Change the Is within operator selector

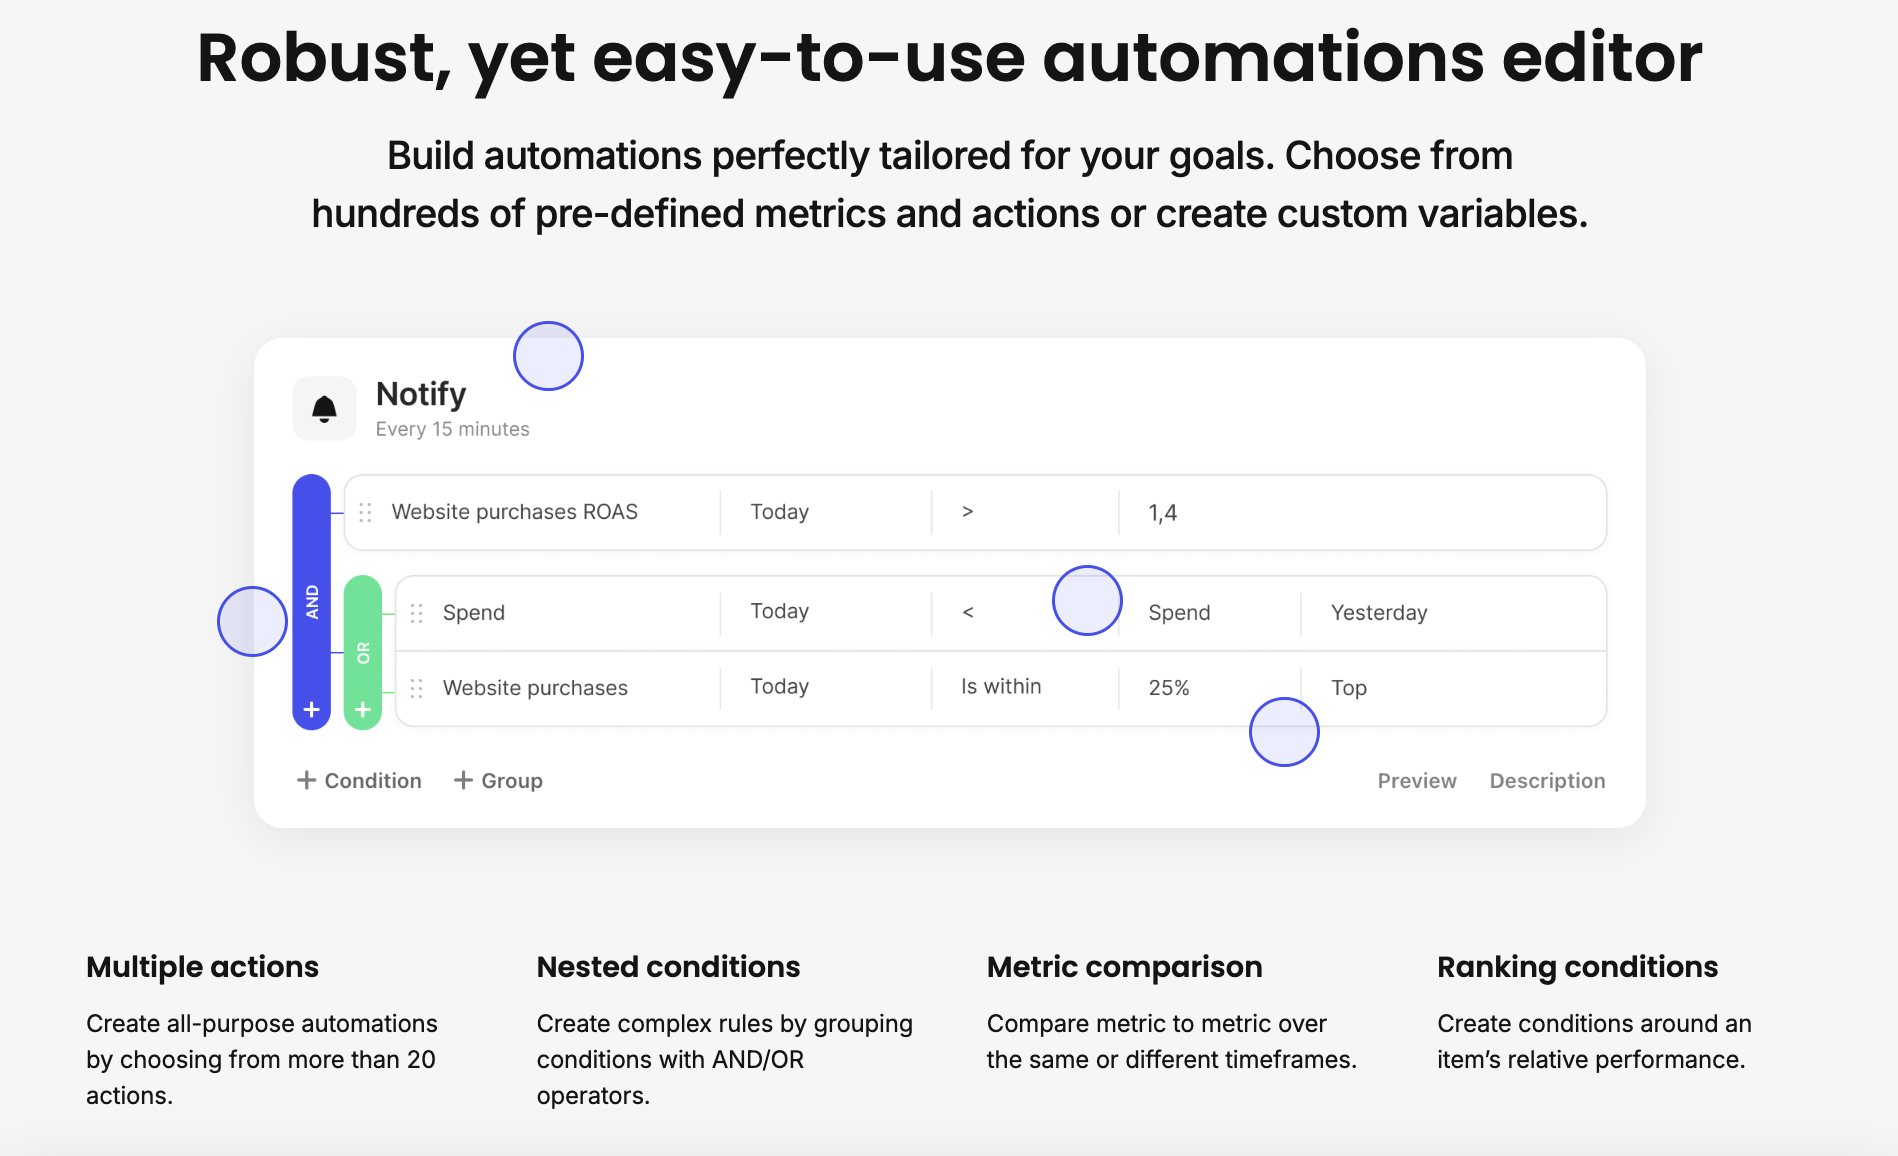point(1000,687)
